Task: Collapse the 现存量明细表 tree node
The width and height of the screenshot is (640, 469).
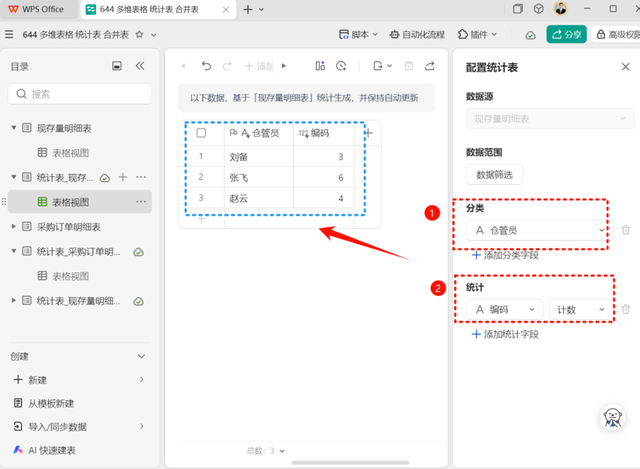Action: [14, 128]
